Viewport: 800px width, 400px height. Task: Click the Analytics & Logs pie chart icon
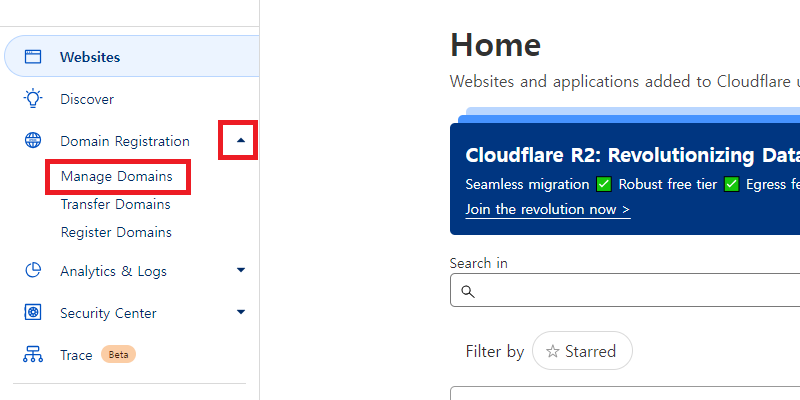[33, 270]
